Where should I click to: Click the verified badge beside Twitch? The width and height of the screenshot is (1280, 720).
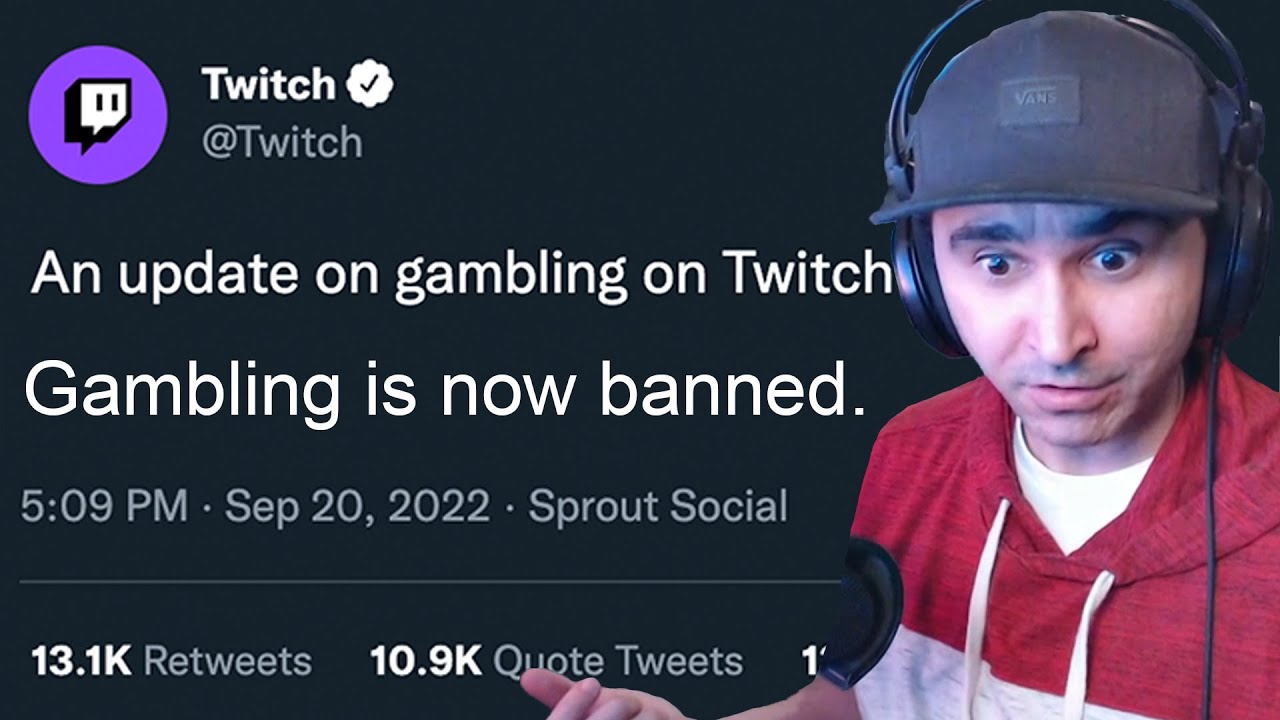point(370,86)
